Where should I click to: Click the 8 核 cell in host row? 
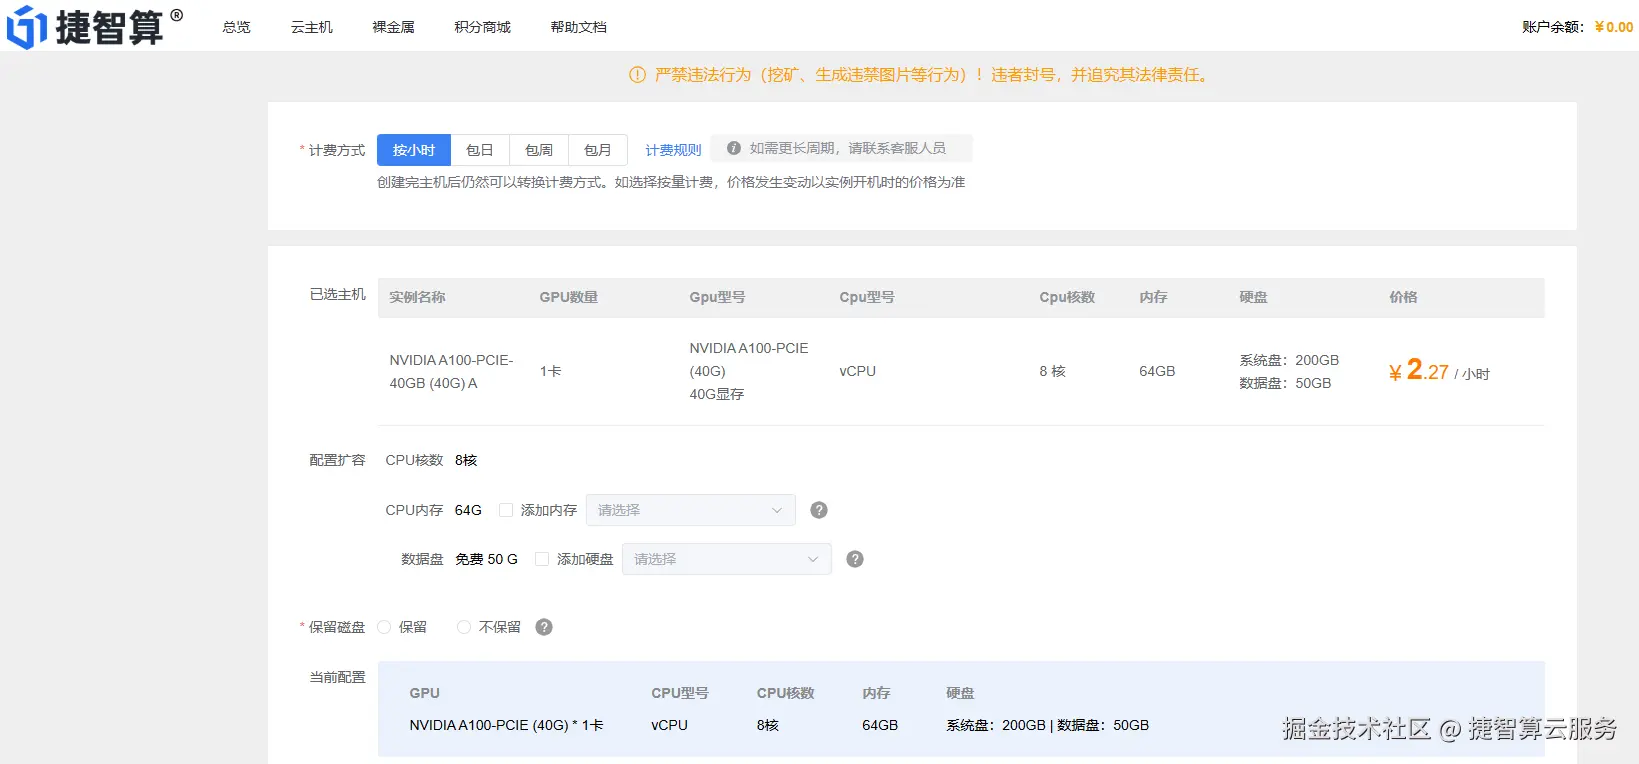pyautogui.click(x=1052, y=371)
